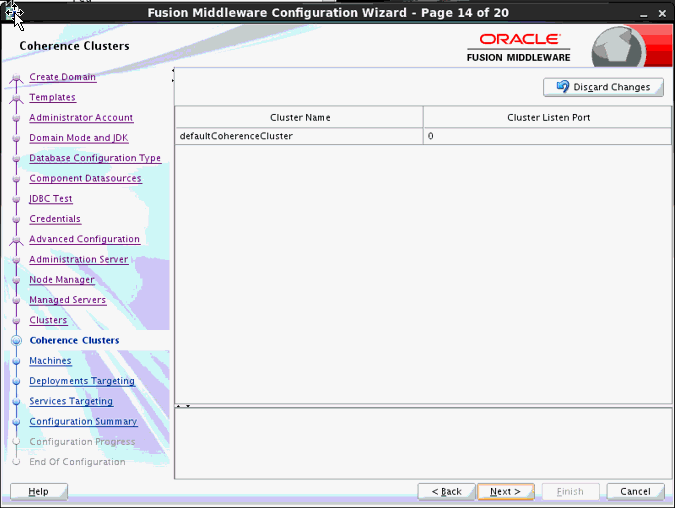Open Configuration Summary step
This screenshot has height=508, width=675.
[83, 421]
